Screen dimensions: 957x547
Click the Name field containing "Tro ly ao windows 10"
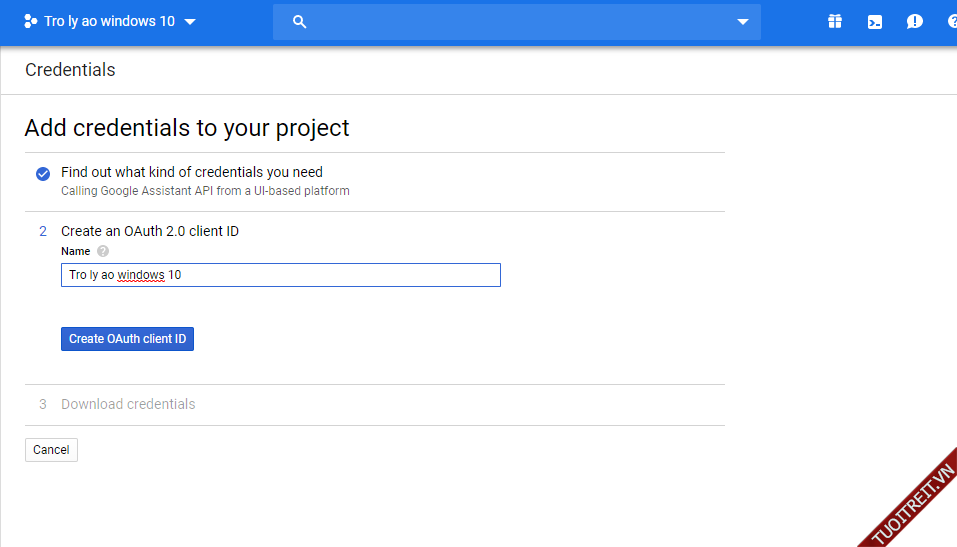point(280,275)
